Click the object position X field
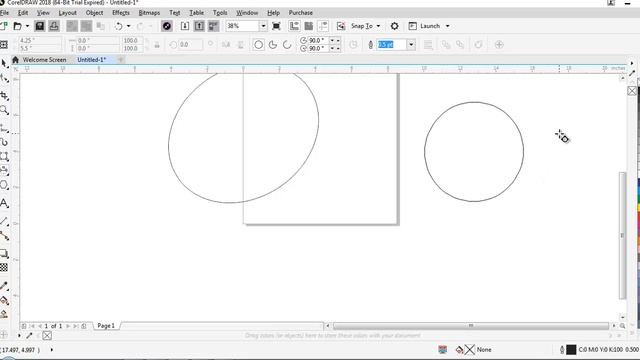Screen dimensions: 640x360 click(39, 40)
